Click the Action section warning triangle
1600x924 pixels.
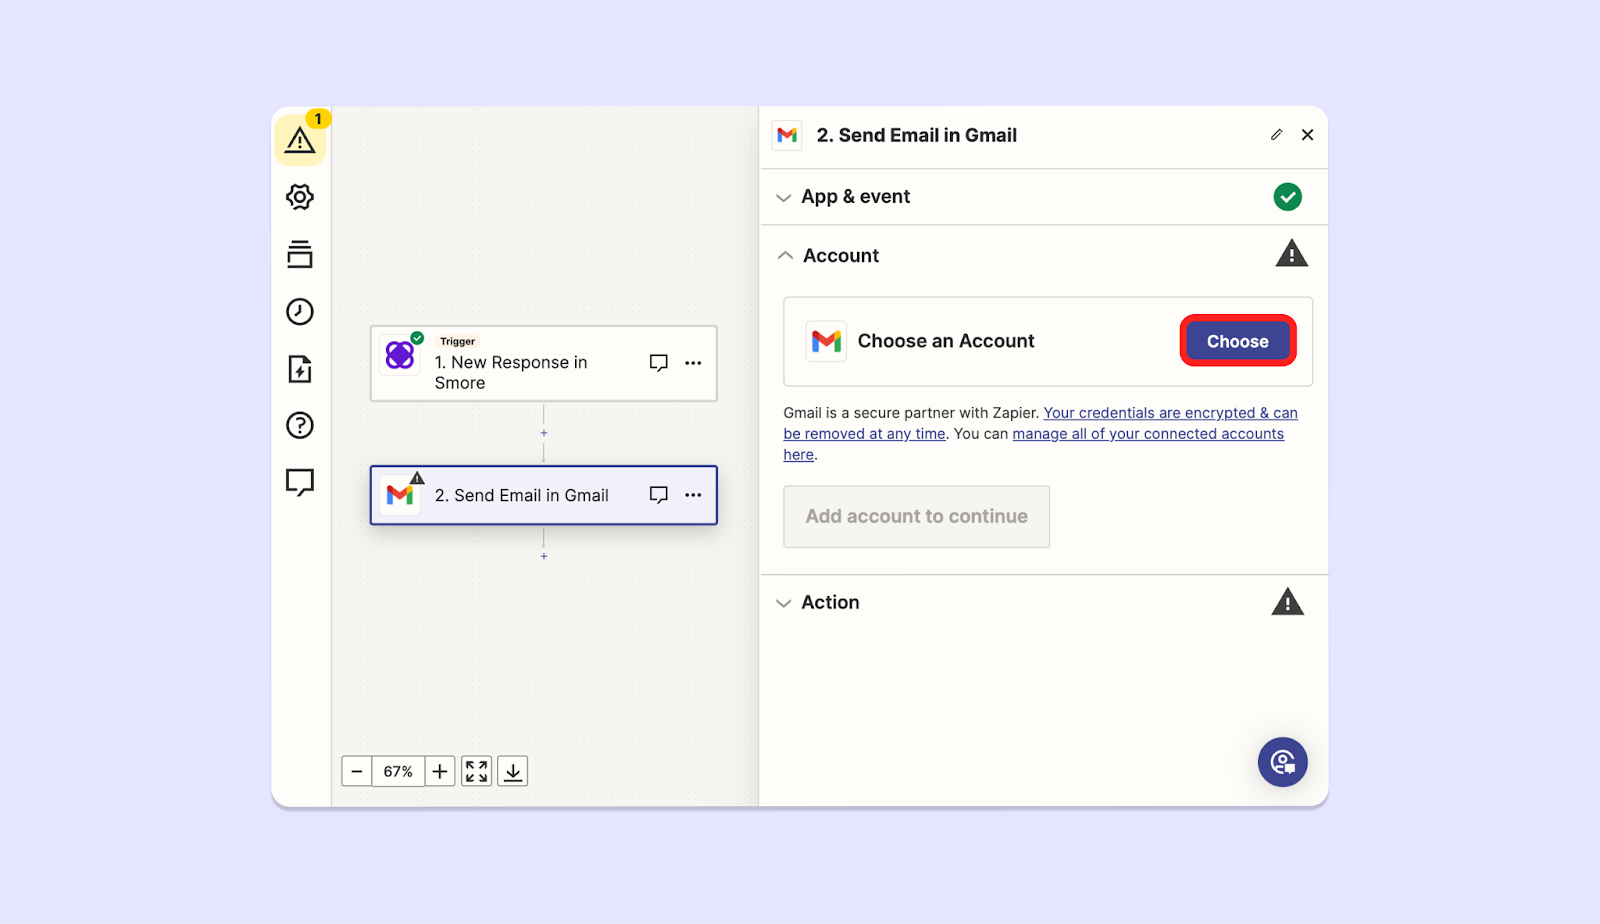1288,602
